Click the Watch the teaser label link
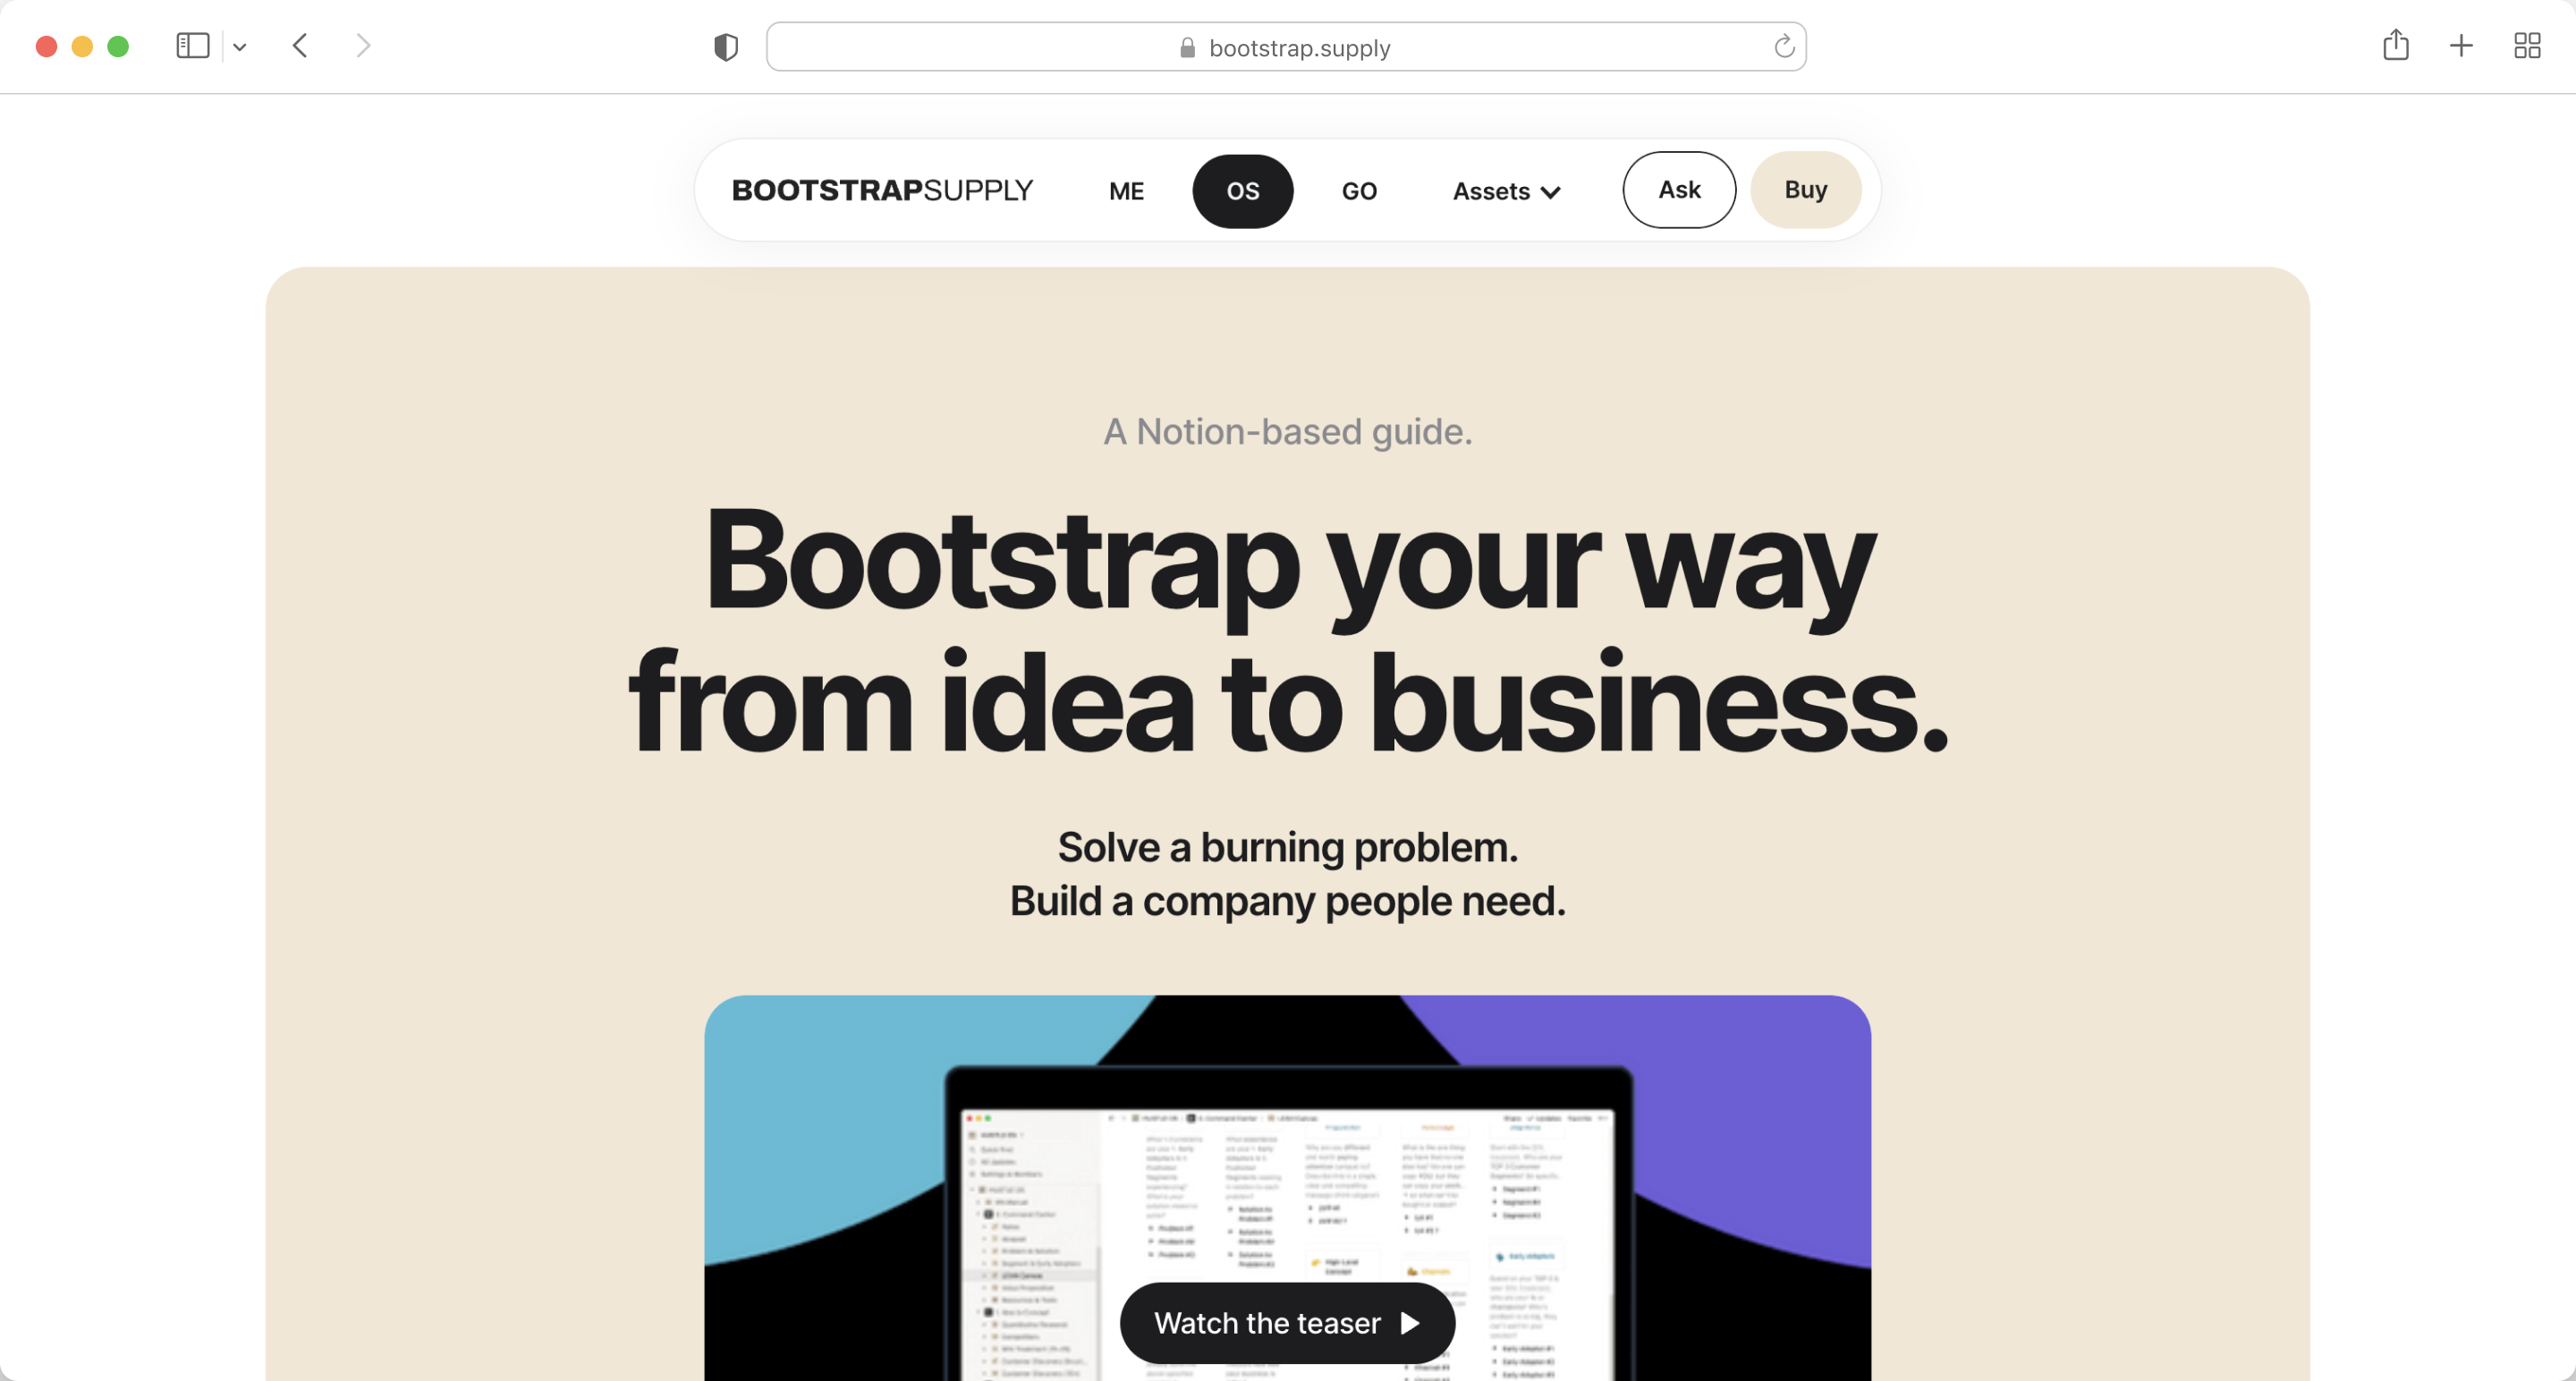Image resolution: width=2576 pixels, height=1381 pixels. pyautogui.click(x=1288, y=1321)
